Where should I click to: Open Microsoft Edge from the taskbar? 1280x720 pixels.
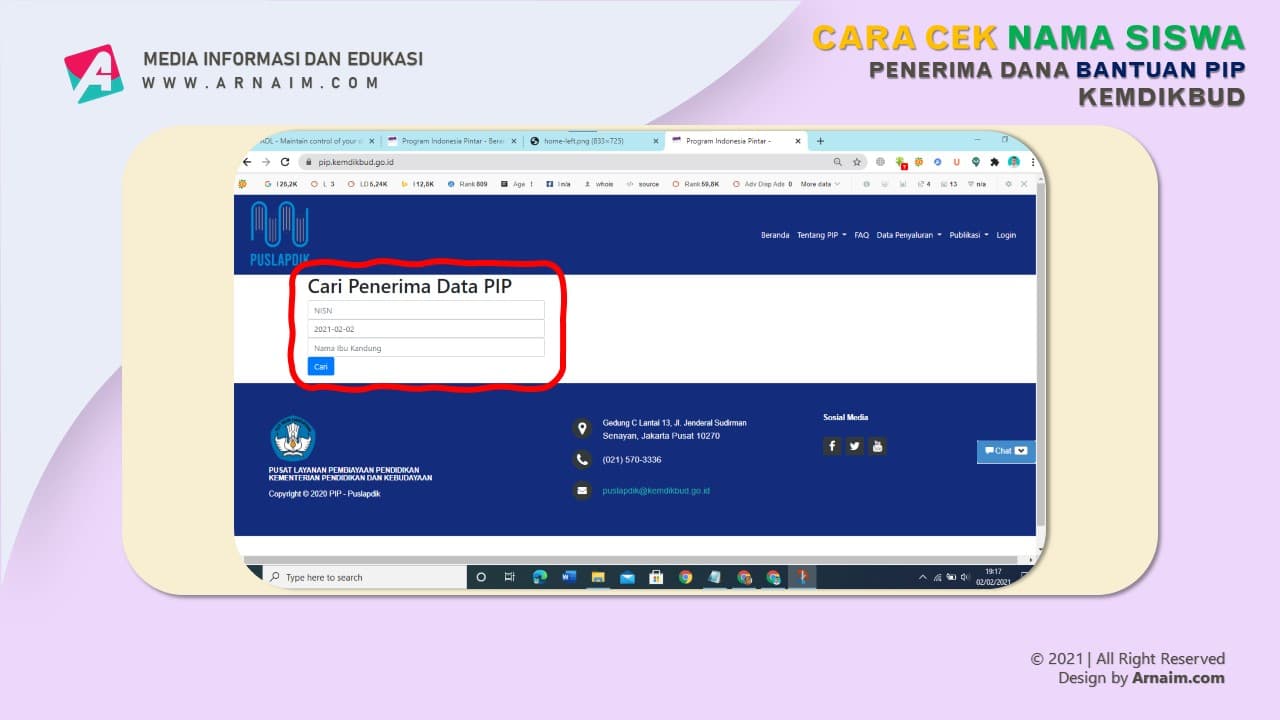pos(540,577)
